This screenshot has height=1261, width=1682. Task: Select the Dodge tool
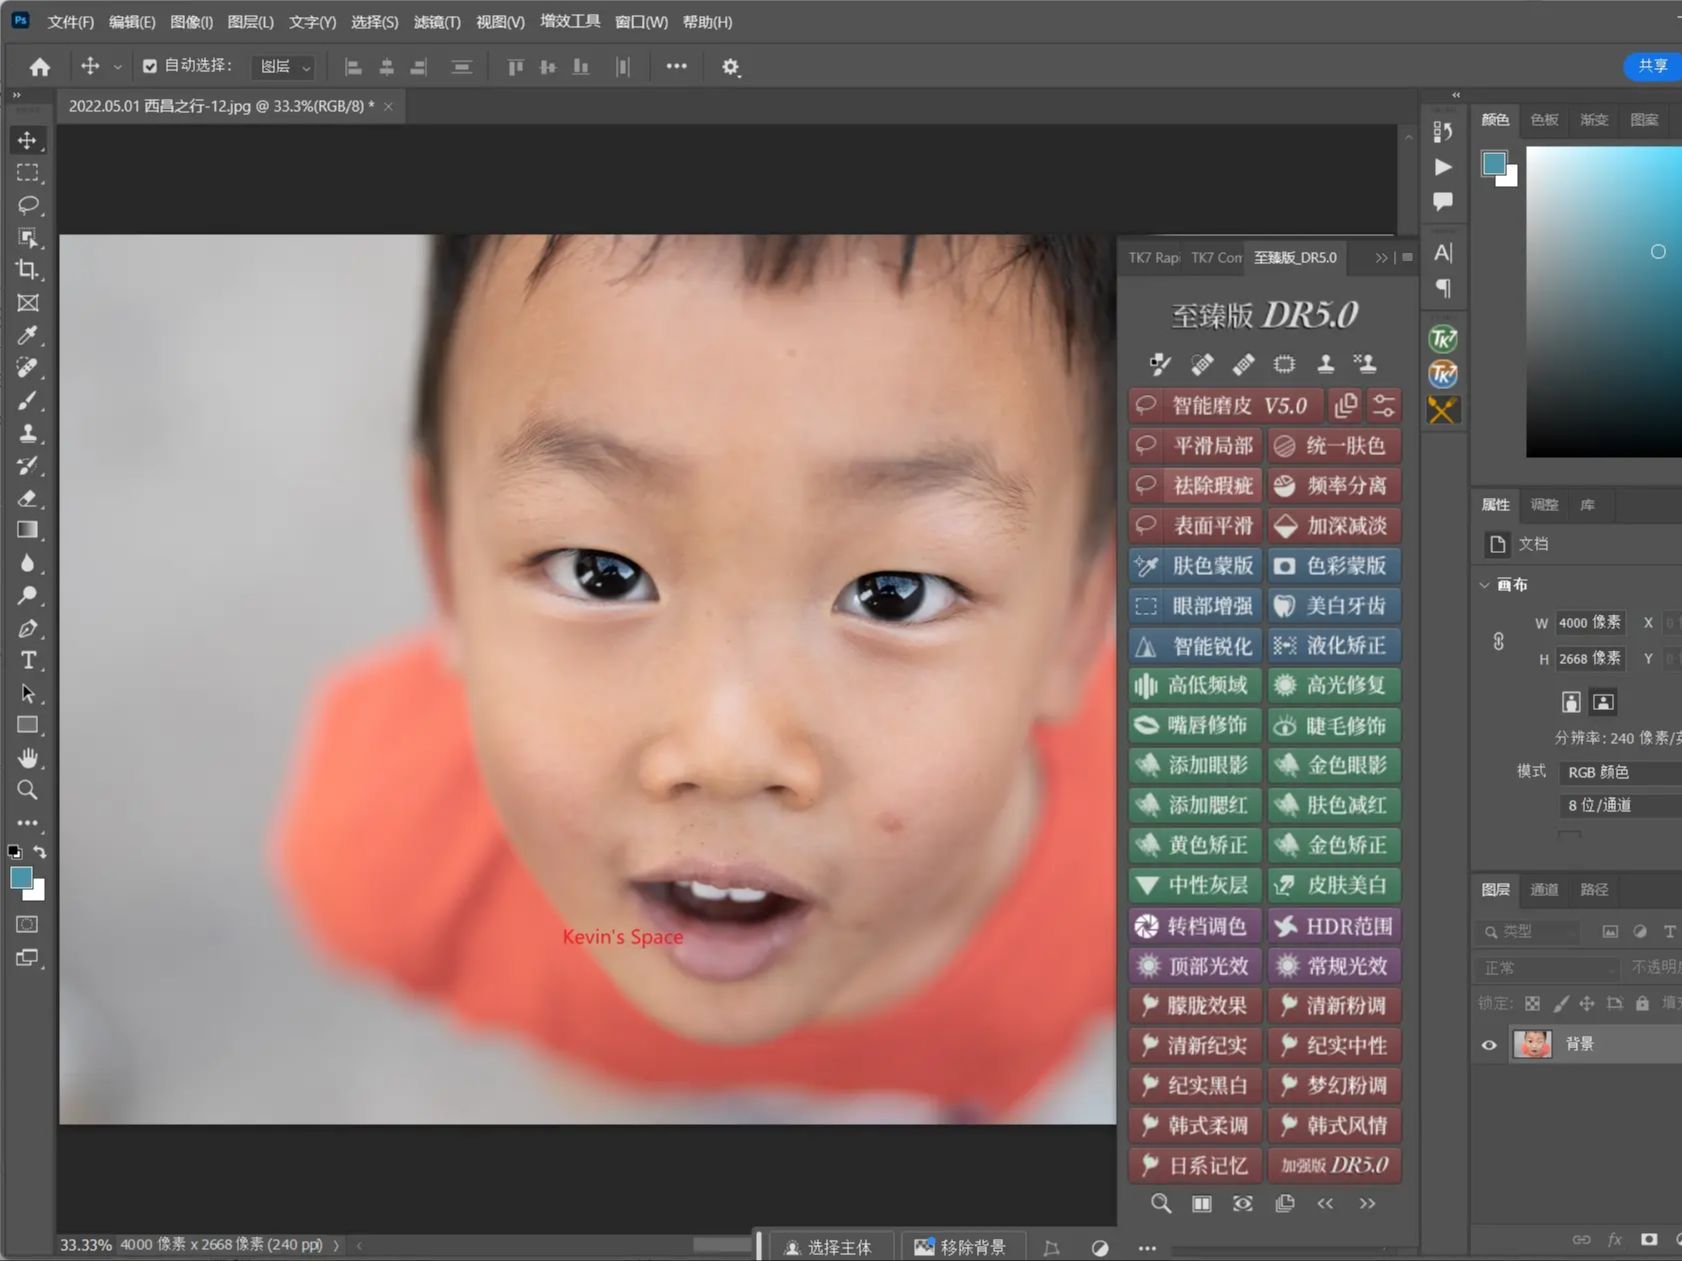[x=27, y=595]
